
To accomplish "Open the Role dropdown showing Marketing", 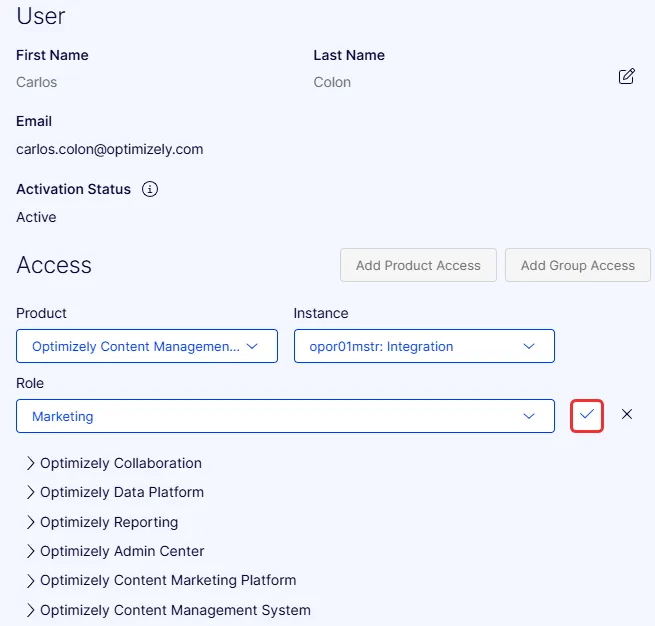I will point(286,416).
